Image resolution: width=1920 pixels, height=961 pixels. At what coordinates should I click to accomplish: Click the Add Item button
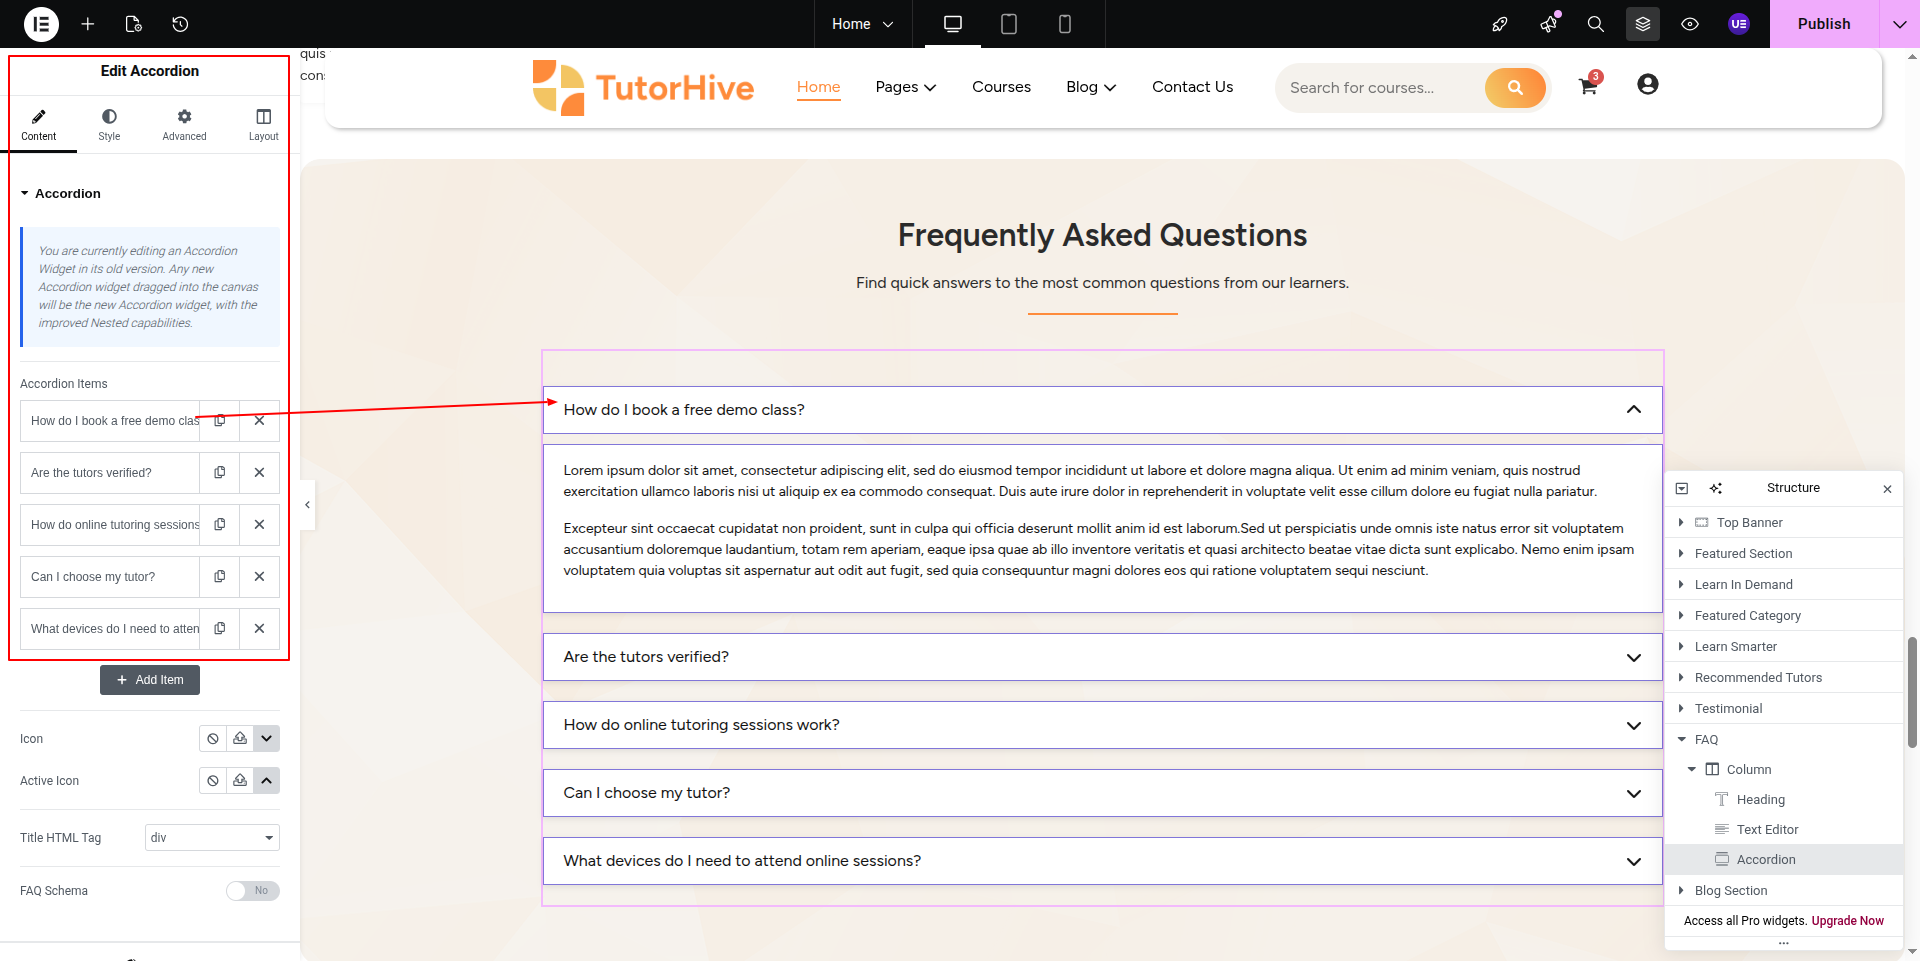(150, 680)
